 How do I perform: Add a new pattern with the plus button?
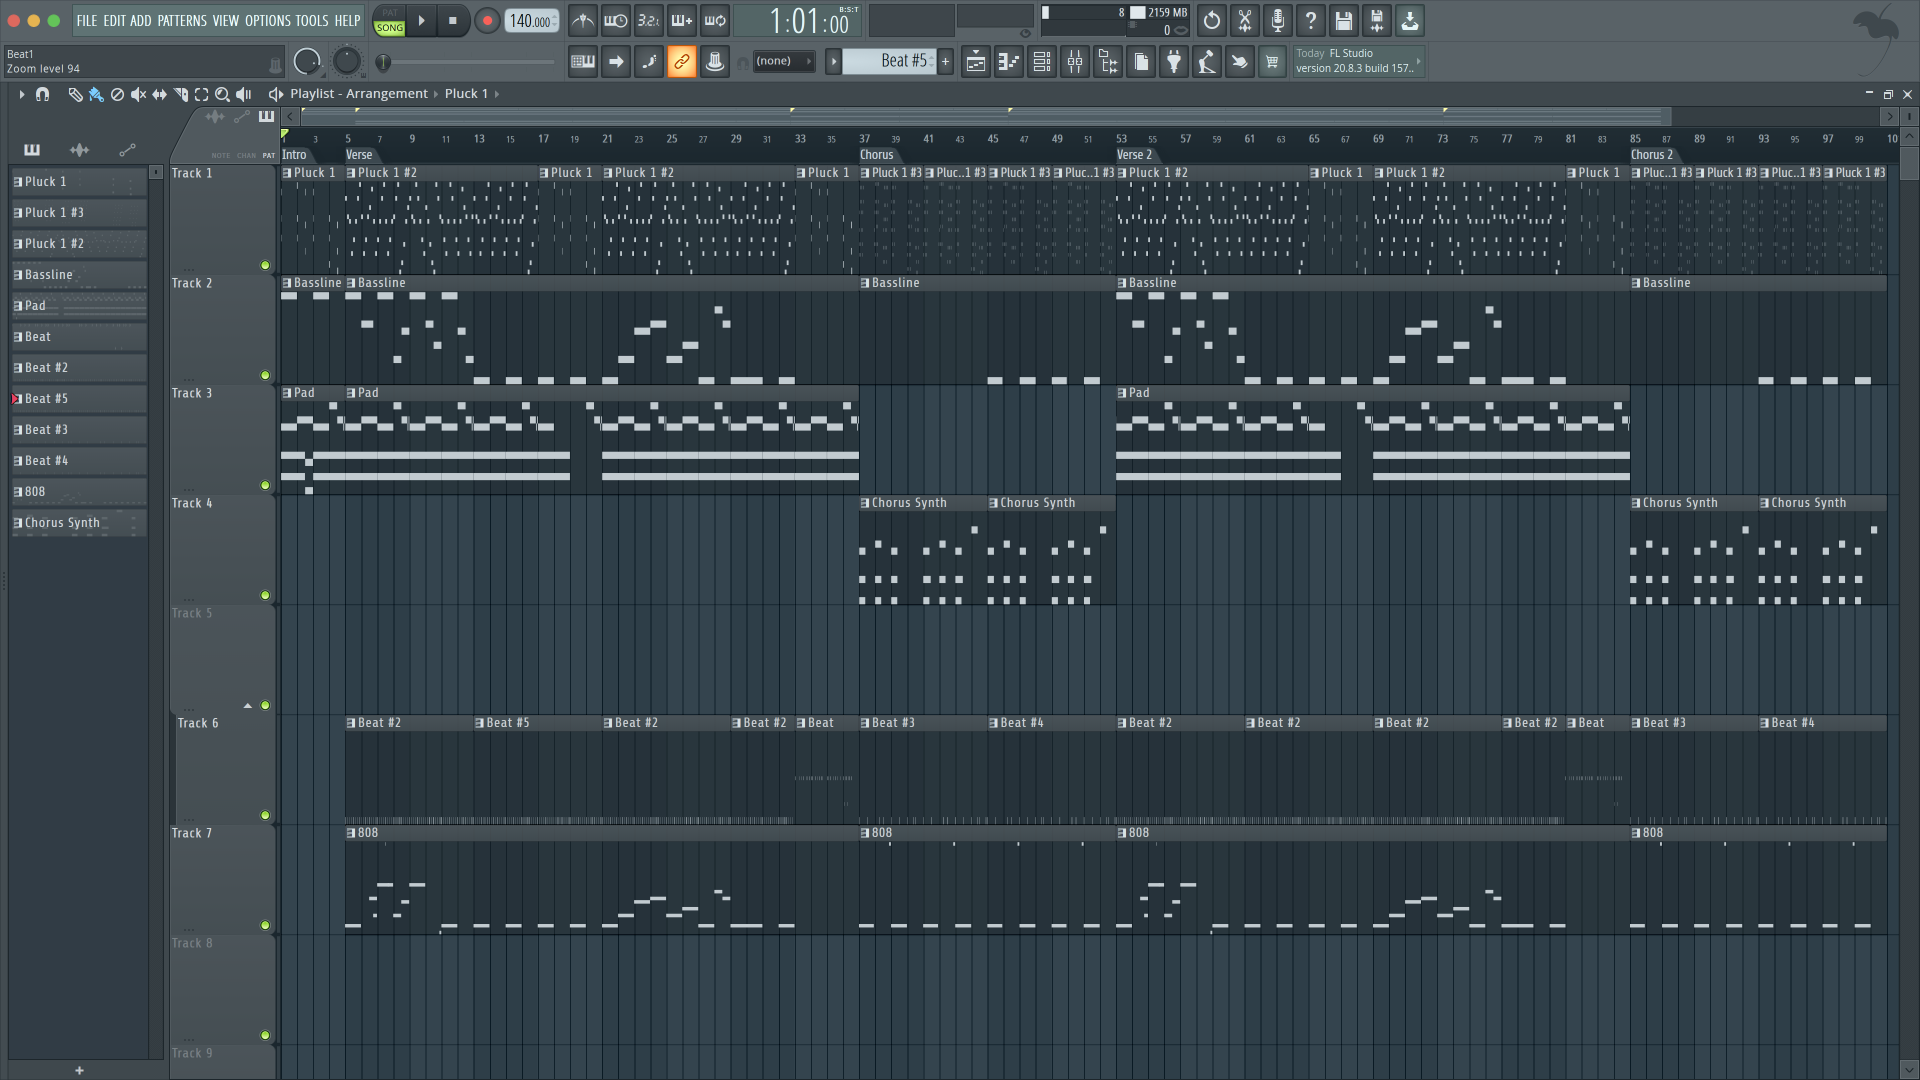(945, 62)
